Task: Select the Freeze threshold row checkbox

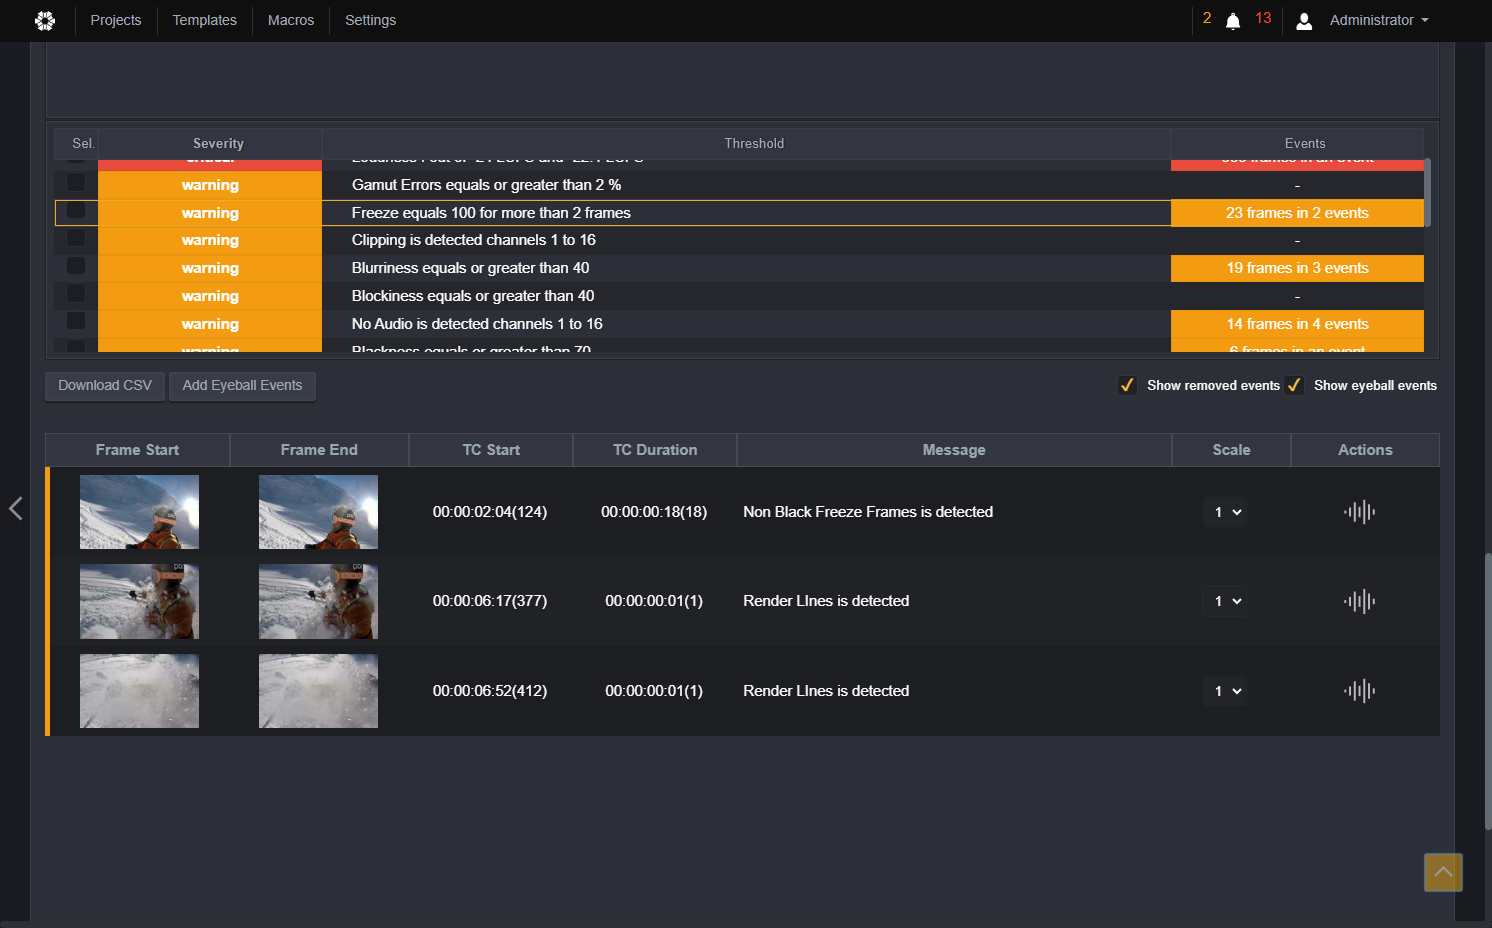Action: click(x=76, y=211)
